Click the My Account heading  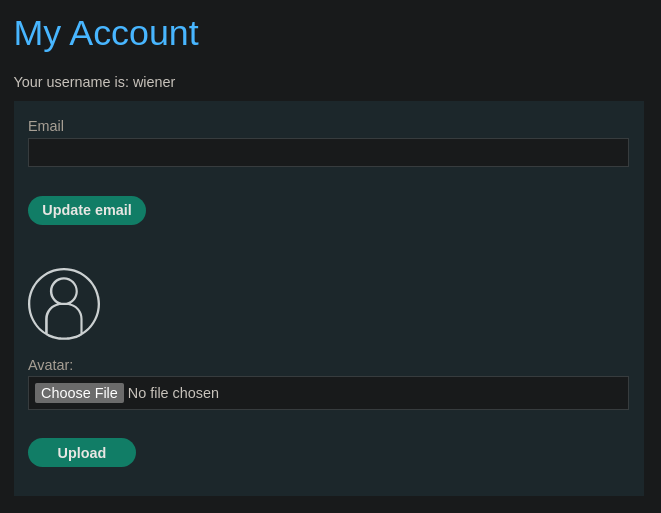pyautogui.click(x=106, y=34)
